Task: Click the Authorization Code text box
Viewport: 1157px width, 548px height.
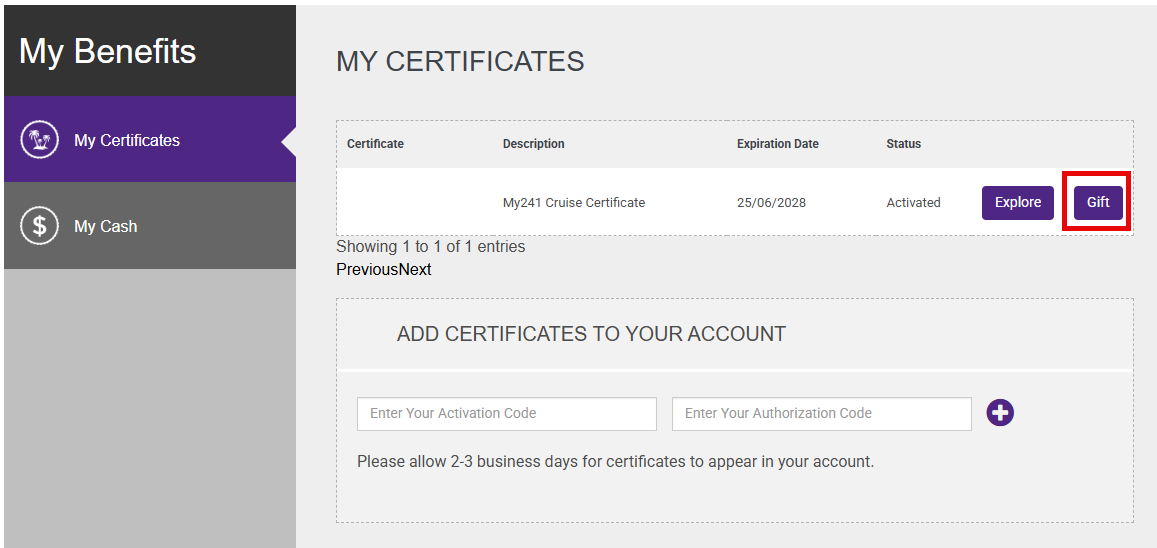Action: (x=821, y=413)
